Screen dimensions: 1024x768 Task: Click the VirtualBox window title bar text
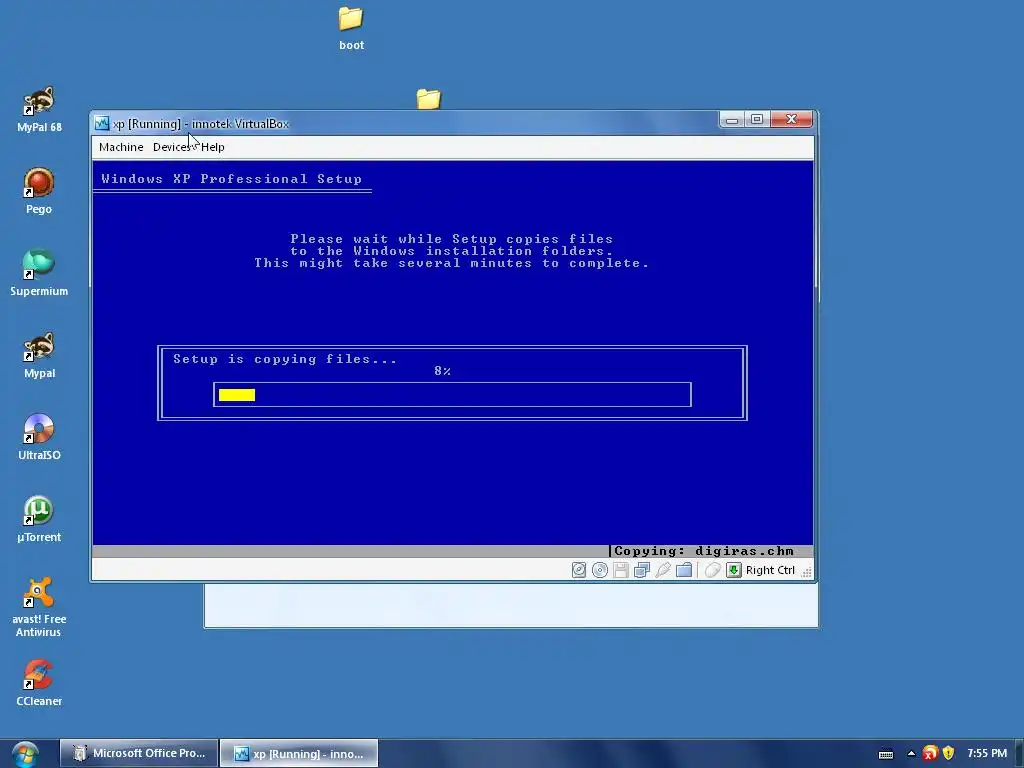click(x=200, y=123)
